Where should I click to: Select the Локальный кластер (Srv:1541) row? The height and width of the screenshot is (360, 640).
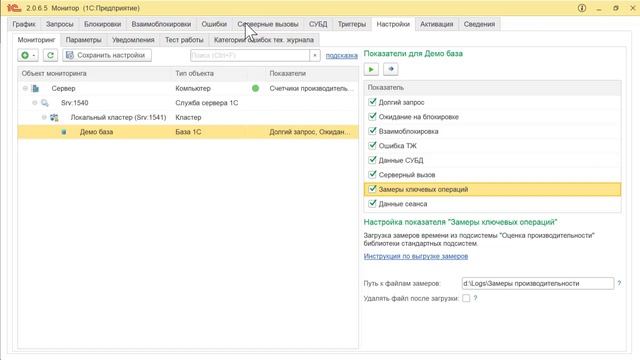188,118
